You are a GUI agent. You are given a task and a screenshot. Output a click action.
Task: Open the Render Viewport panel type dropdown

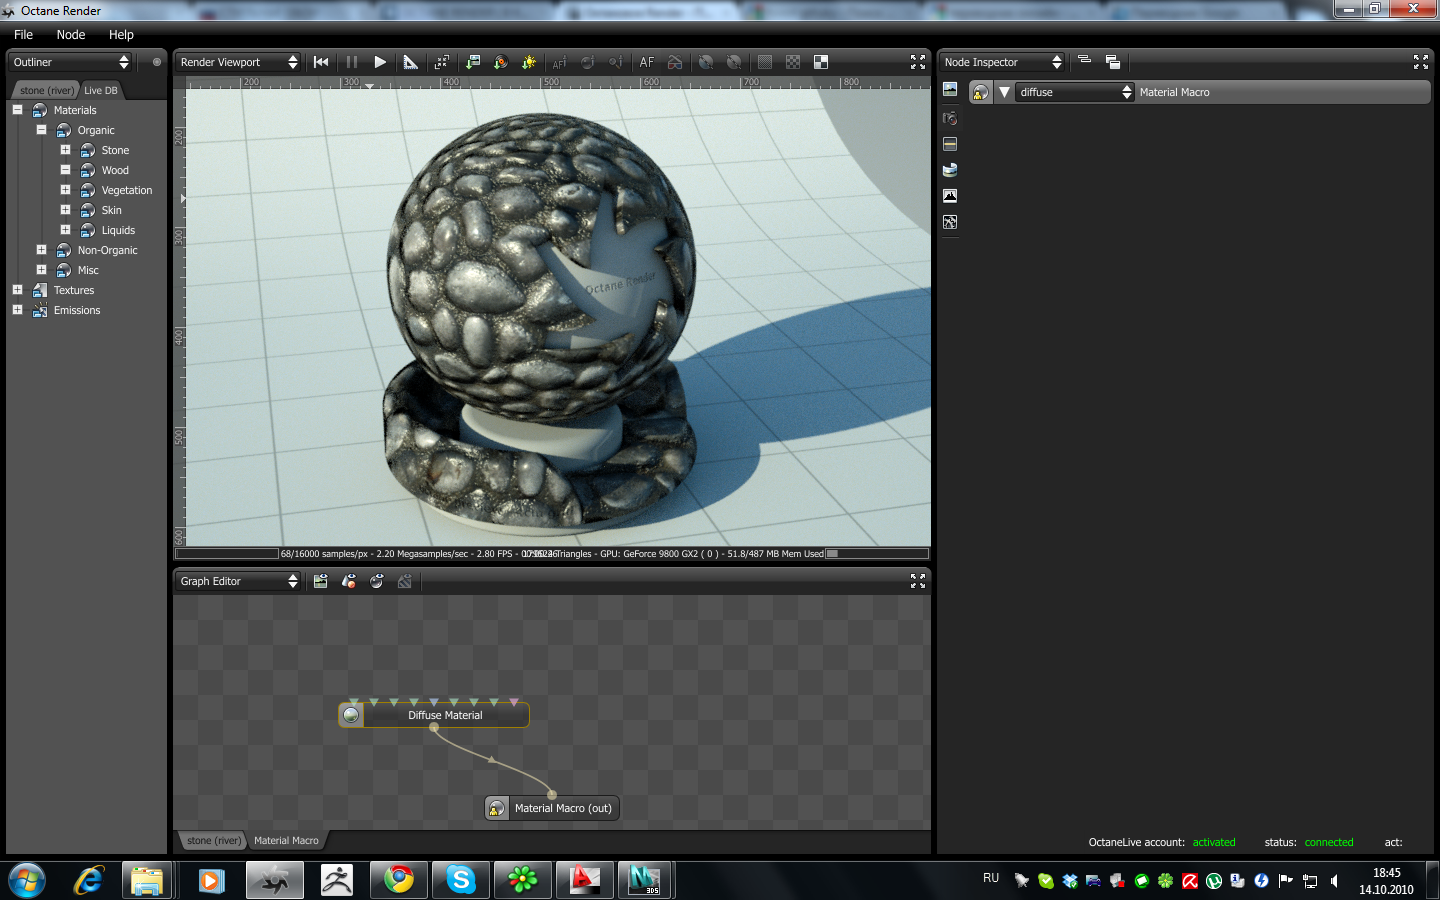click(x=239, y=62)
